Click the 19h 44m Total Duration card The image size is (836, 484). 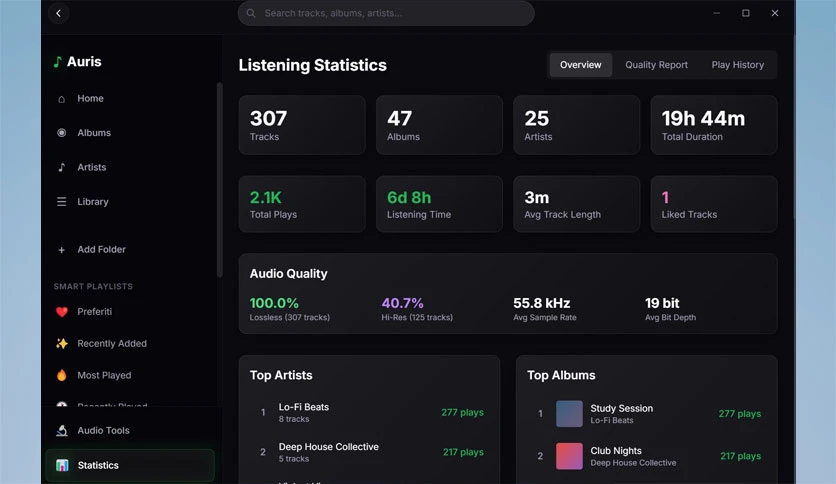(714, 125)
